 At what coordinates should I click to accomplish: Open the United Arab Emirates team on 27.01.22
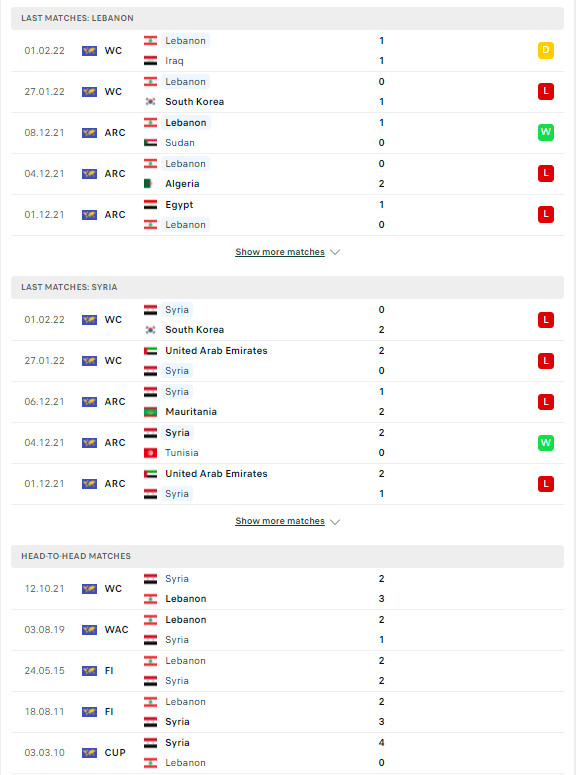coord(216,351)
